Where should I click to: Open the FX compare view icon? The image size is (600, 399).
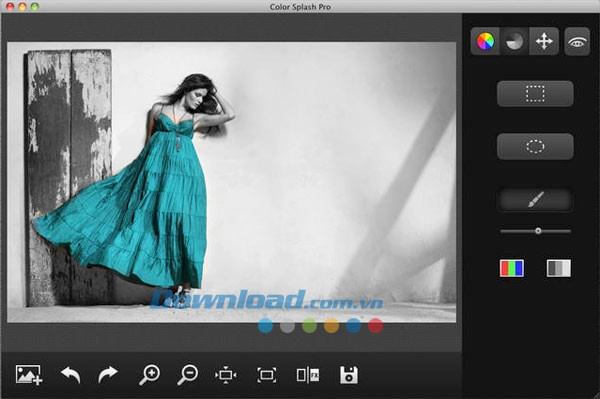[308, 375]
